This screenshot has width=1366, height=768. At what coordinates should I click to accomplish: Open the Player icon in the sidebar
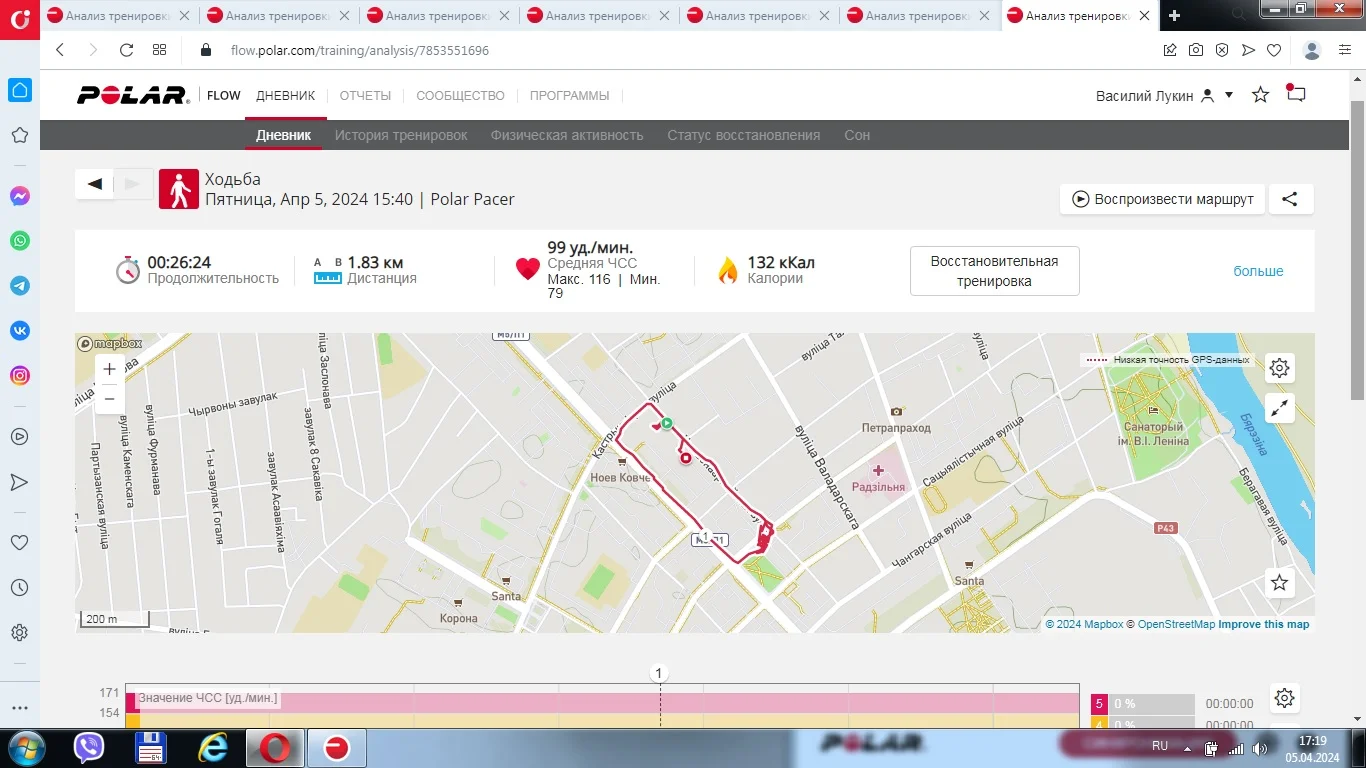click(x=19, y=437)
